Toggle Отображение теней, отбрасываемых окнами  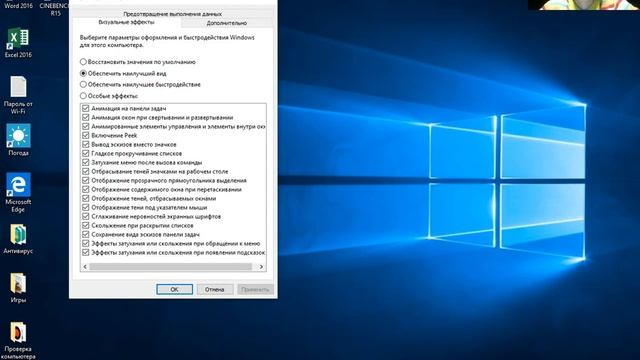86,198
